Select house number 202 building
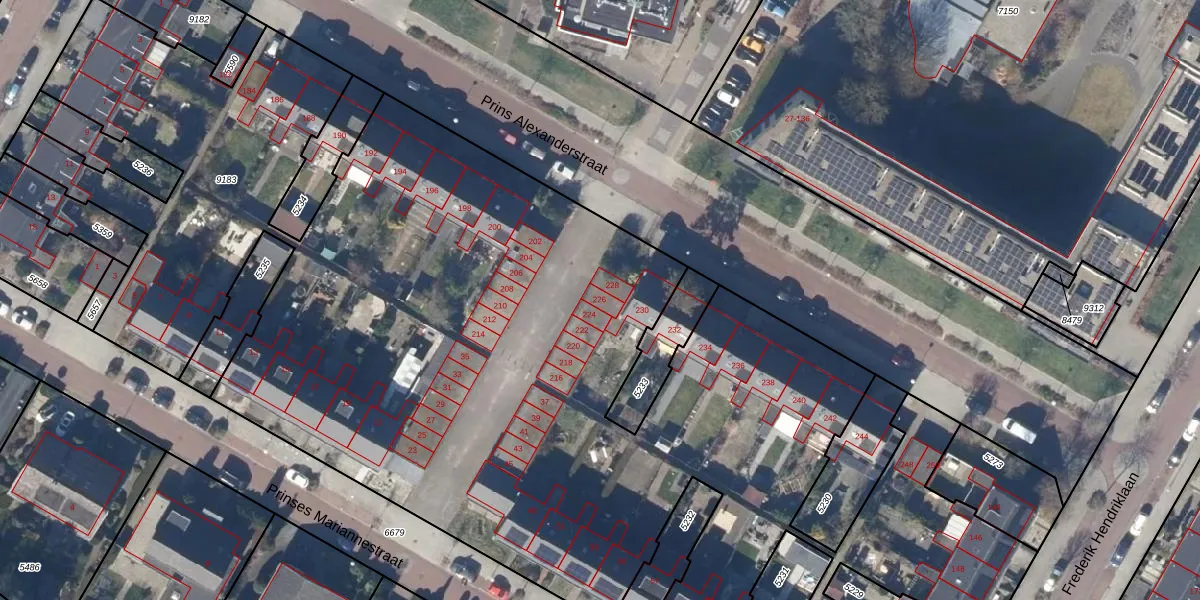Image resolution: width=1200 pixels, height=600 pixels. click(x=535, y=242)
